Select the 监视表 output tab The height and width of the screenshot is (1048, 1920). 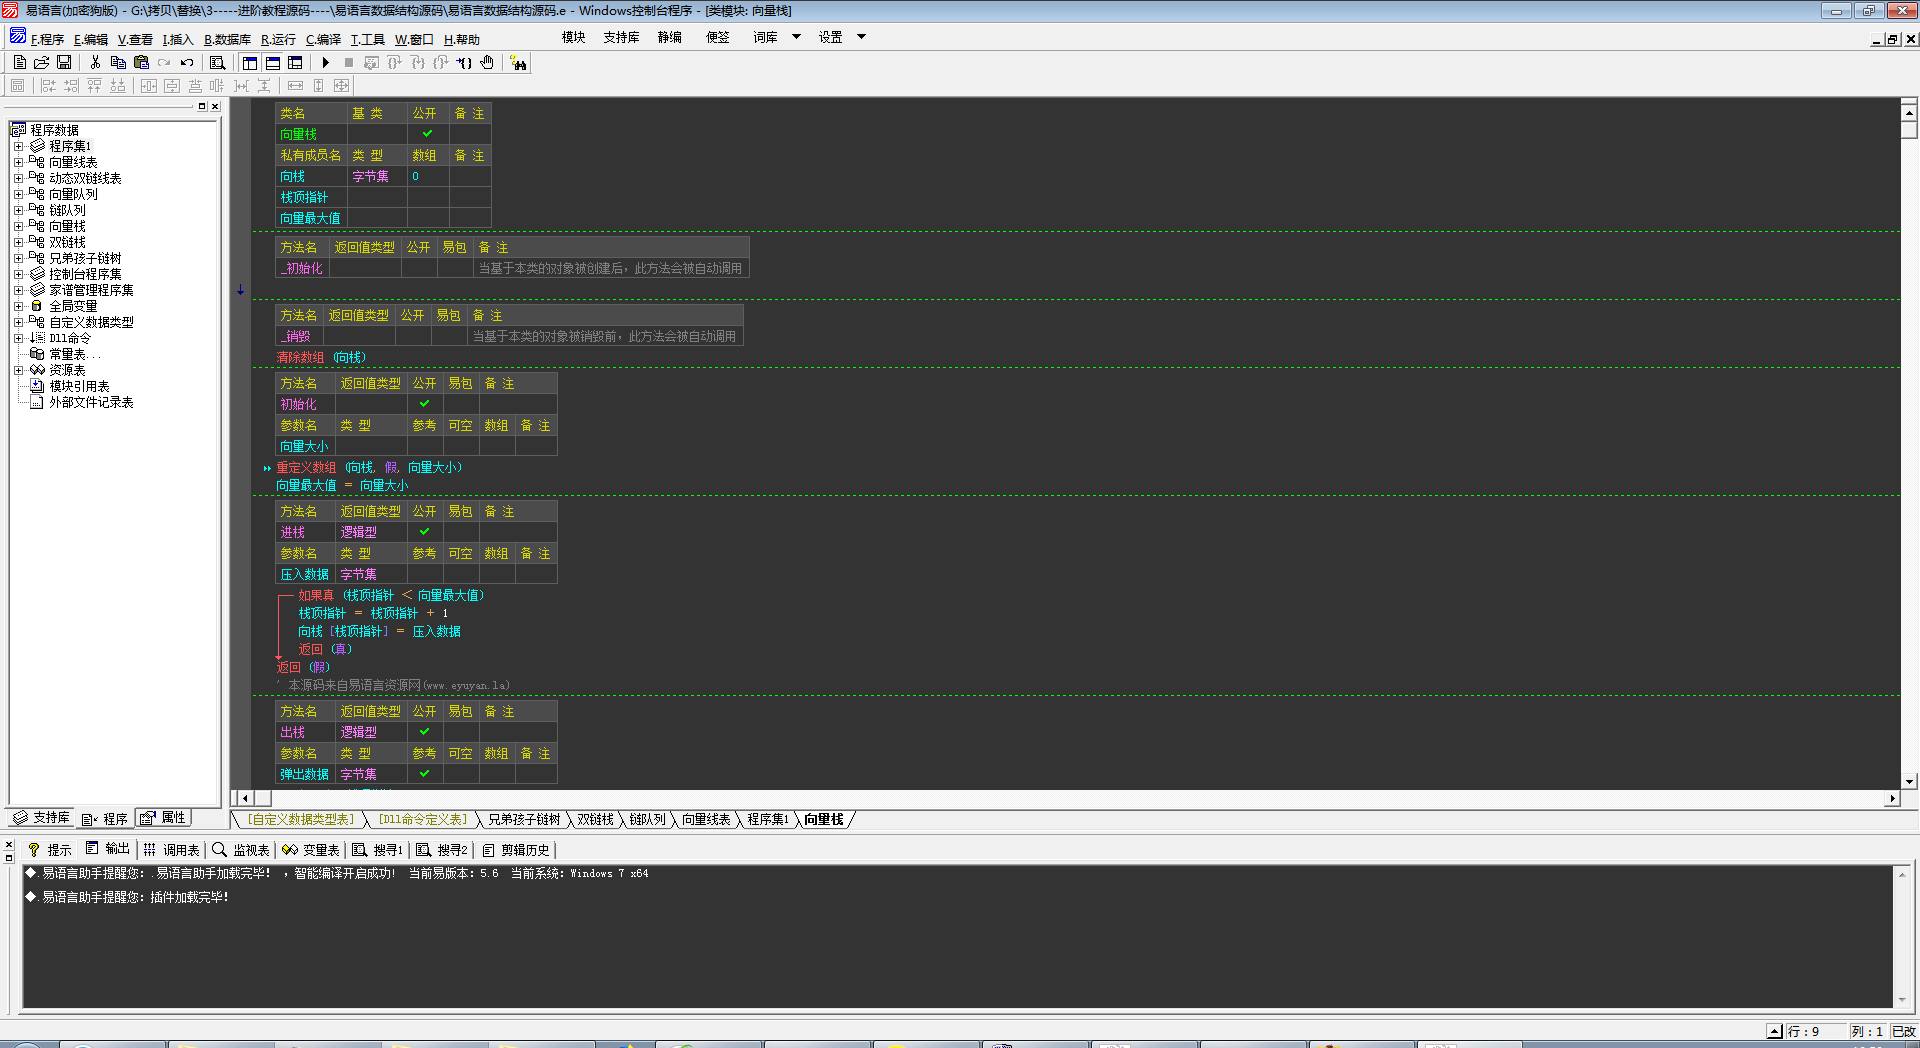241,850
